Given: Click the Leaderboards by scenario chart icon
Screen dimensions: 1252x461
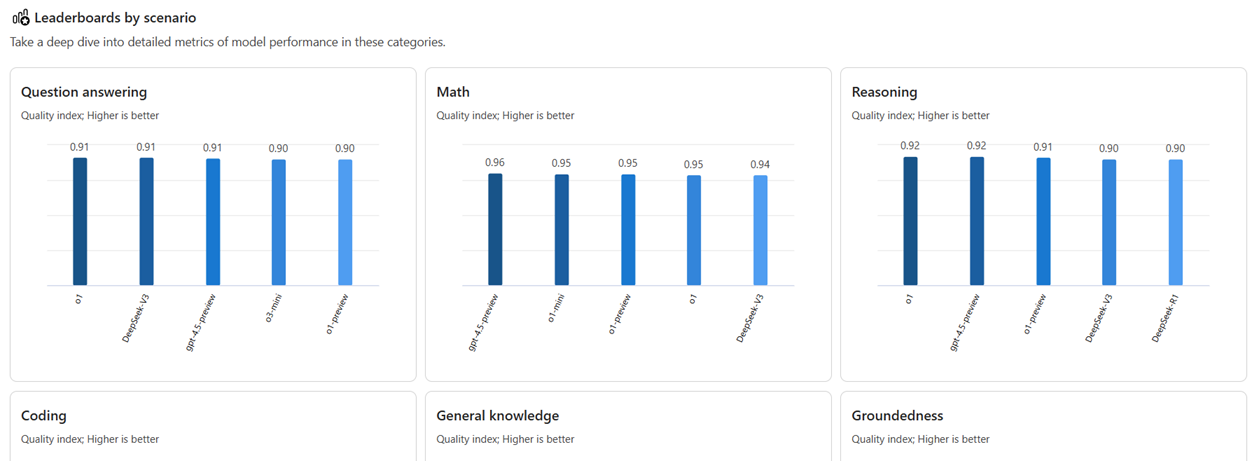Looking at the screenshot, I should coord(20,17).
